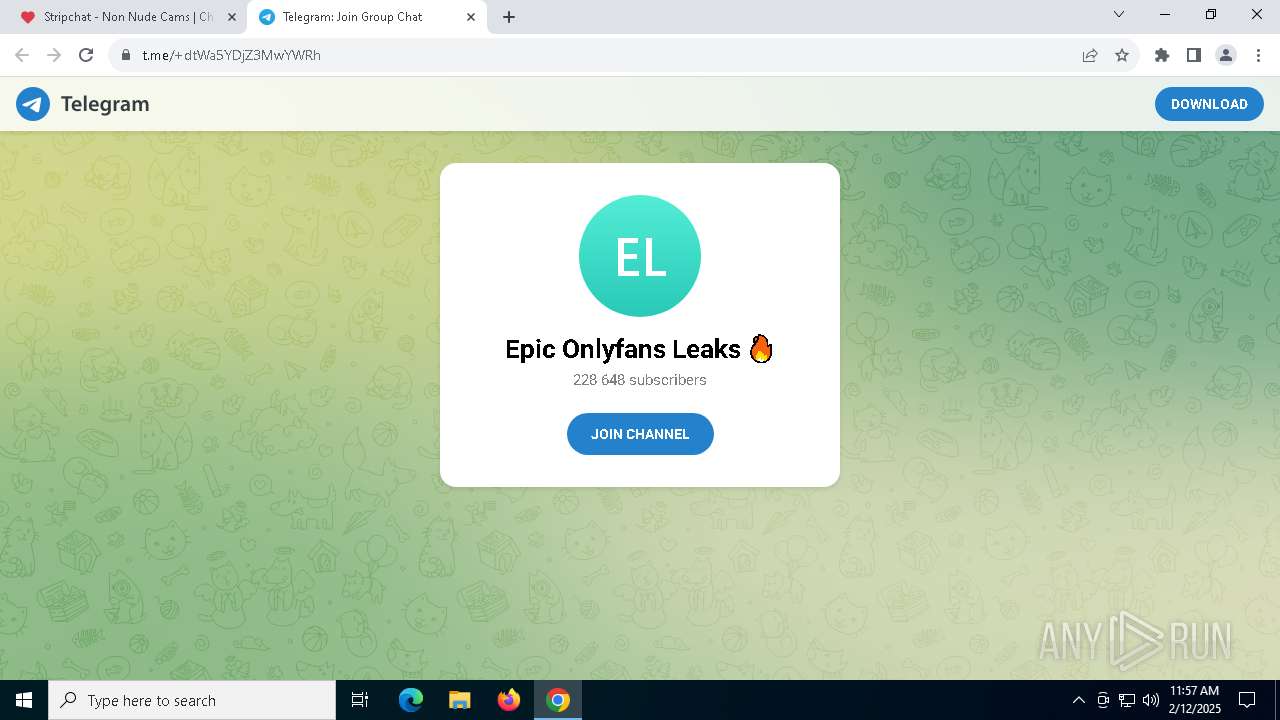The image size is (1280, 720).
Task: View site information lock icon
Action: point(125,55)
